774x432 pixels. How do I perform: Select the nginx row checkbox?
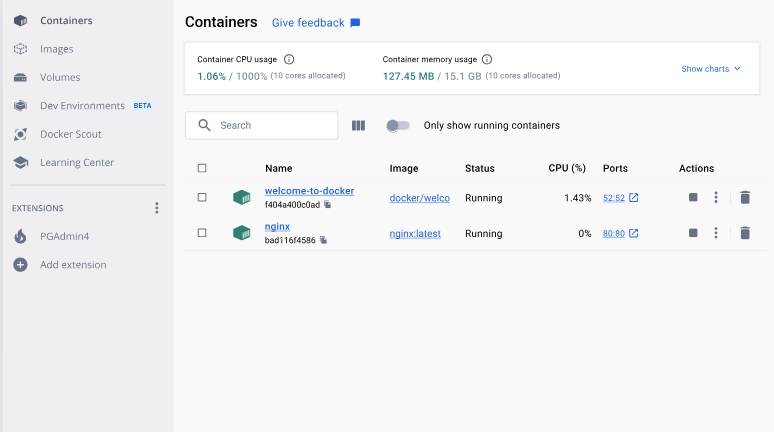pos(202,233)
